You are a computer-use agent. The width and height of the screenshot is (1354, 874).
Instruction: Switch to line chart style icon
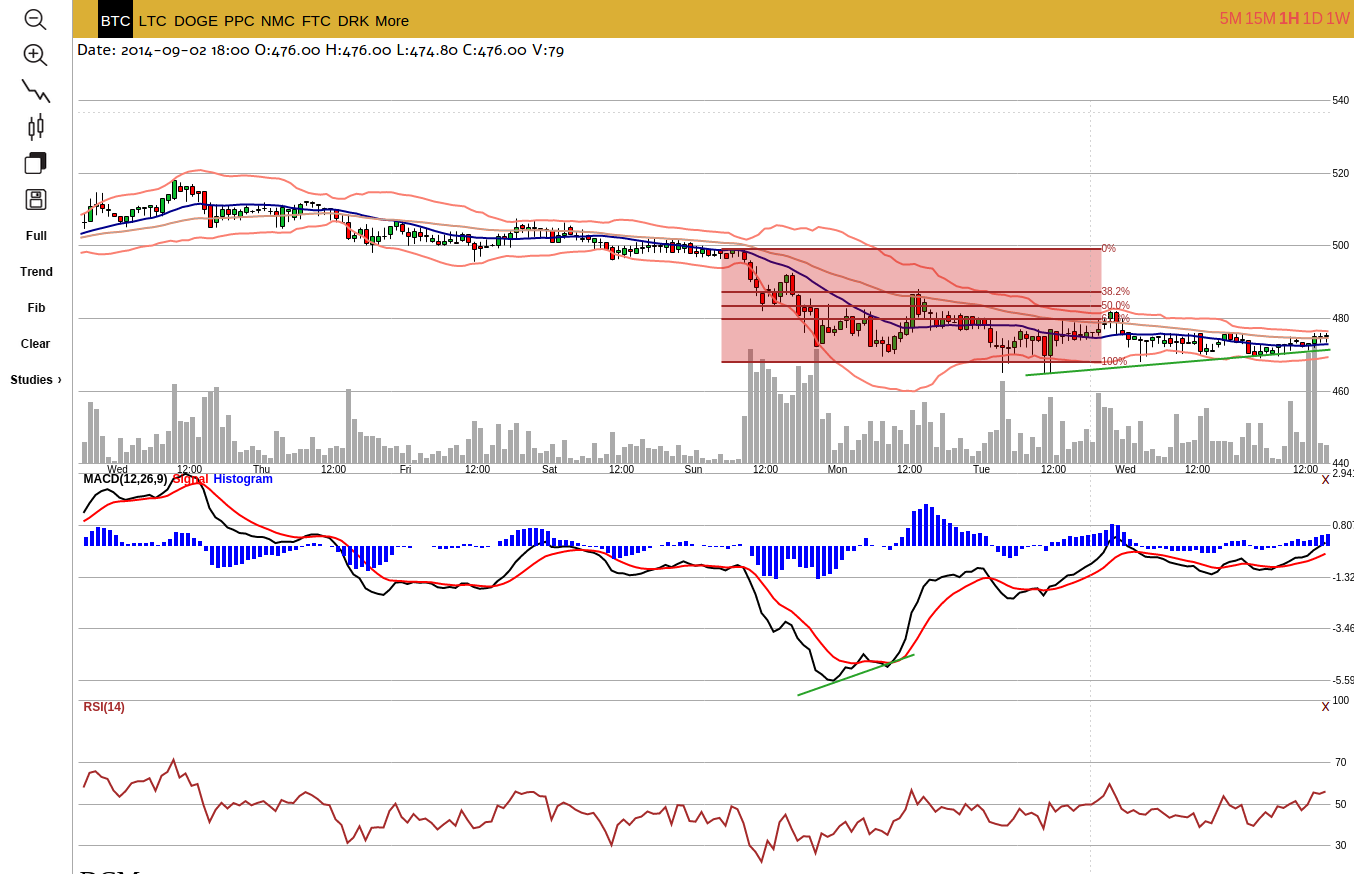[36, 91]
